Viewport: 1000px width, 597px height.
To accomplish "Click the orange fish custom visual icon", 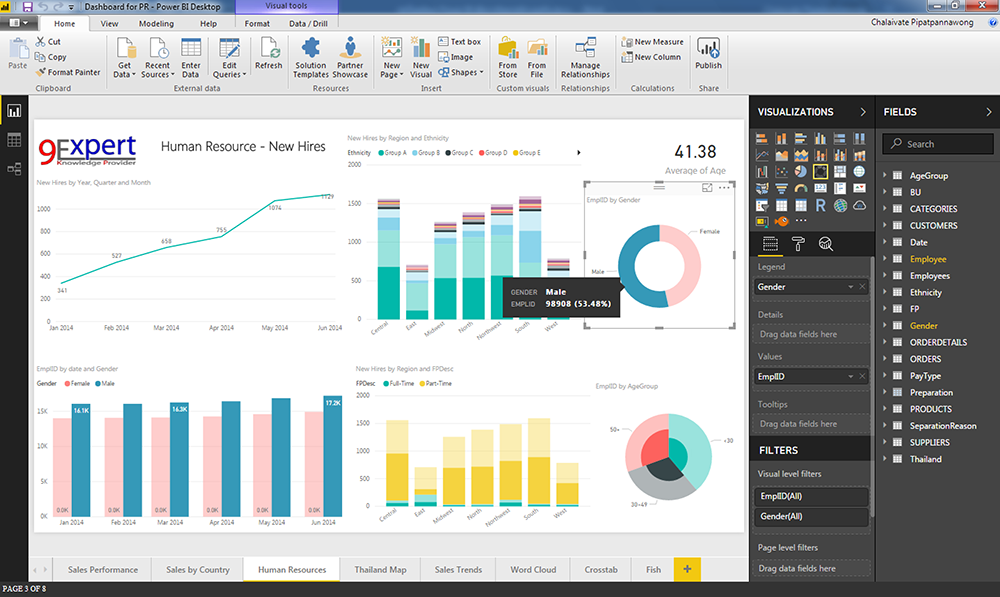I will tap(782, 221).
